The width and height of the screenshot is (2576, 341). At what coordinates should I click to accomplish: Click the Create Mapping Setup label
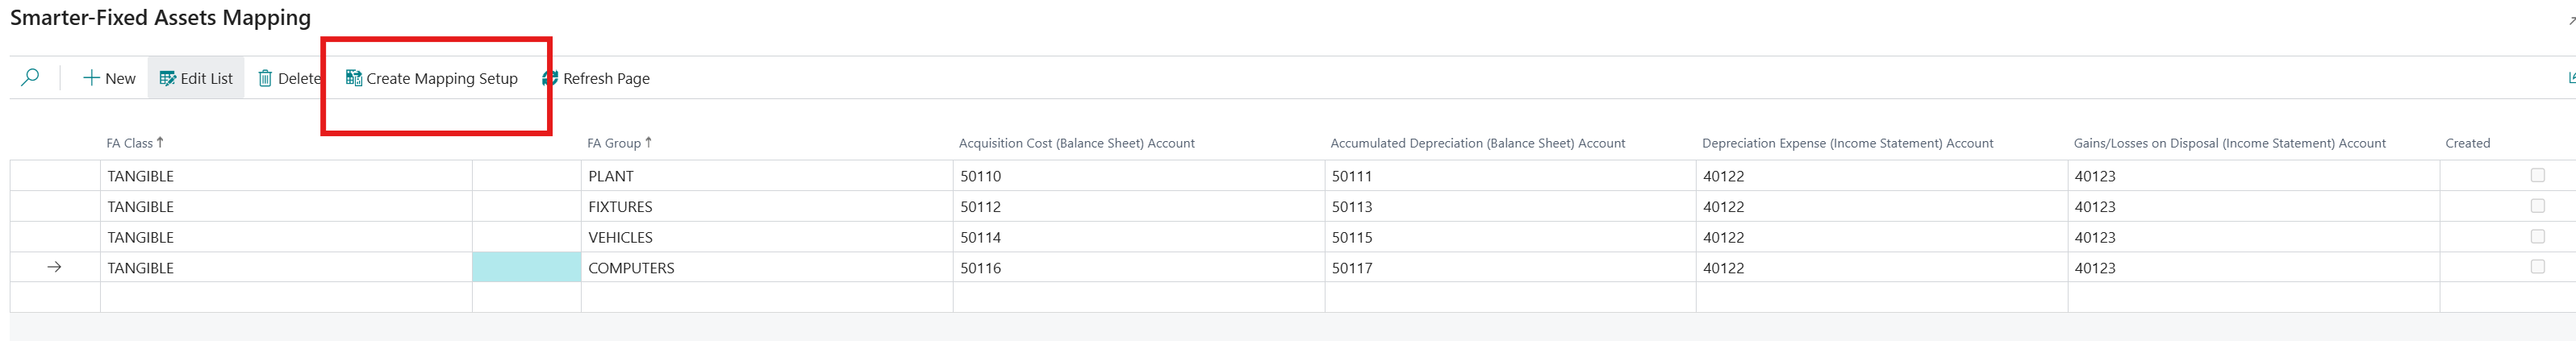pyautogui.click(x=442, y=78)
